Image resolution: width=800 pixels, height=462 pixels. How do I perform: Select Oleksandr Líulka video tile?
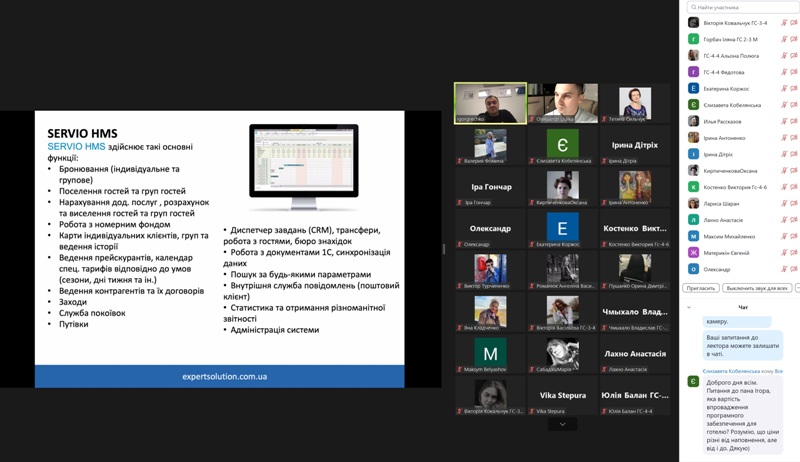click(563, 103)
